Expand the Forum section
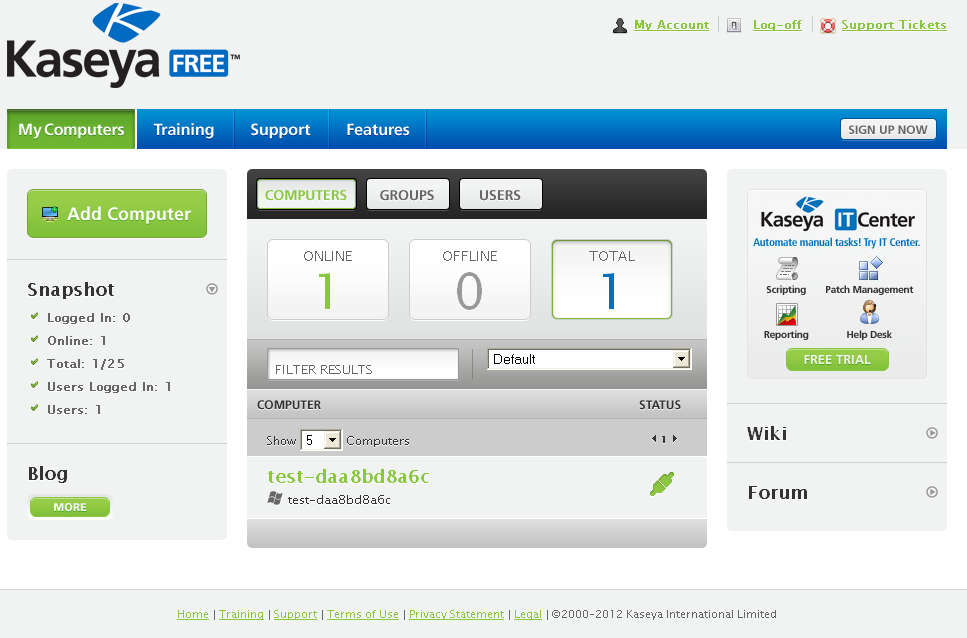967x638 pixels. click(x=932, y=492)
